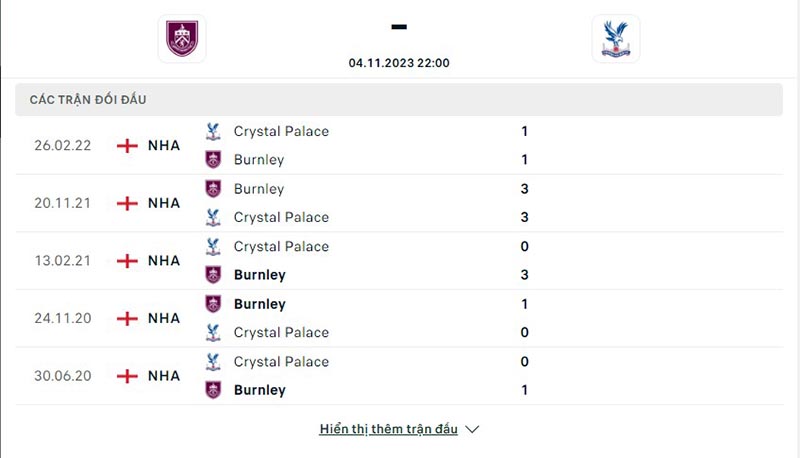
Task: Click the NHA league label for 26.02.22
Action: click(164, 145)
